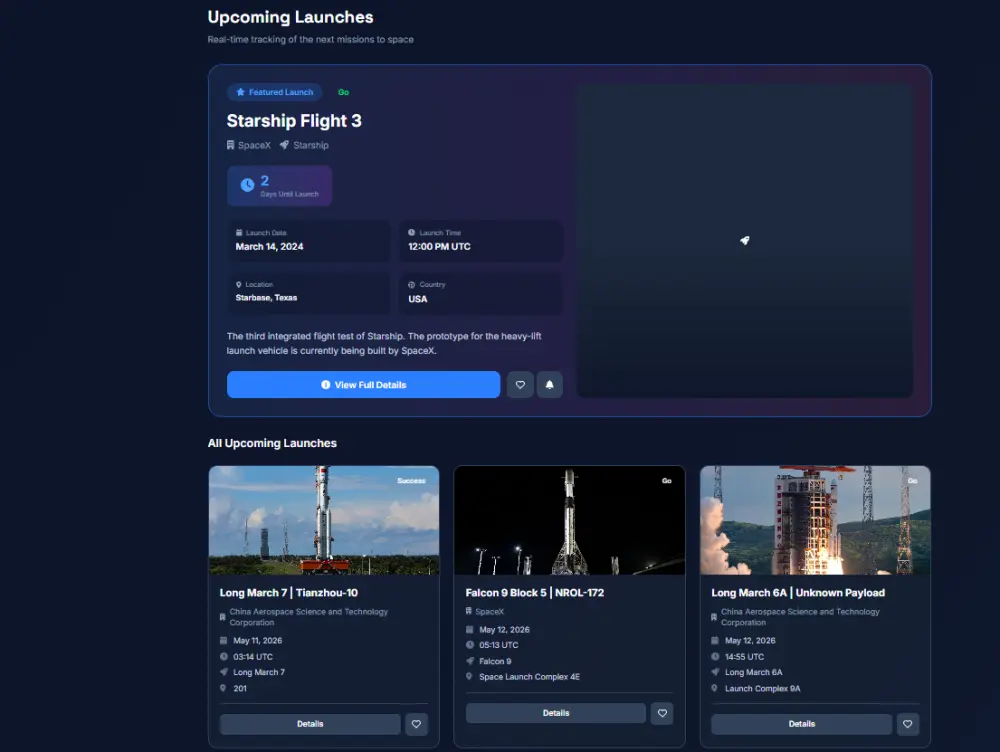Click the globe icon beside Country label

tap(411, 284)
